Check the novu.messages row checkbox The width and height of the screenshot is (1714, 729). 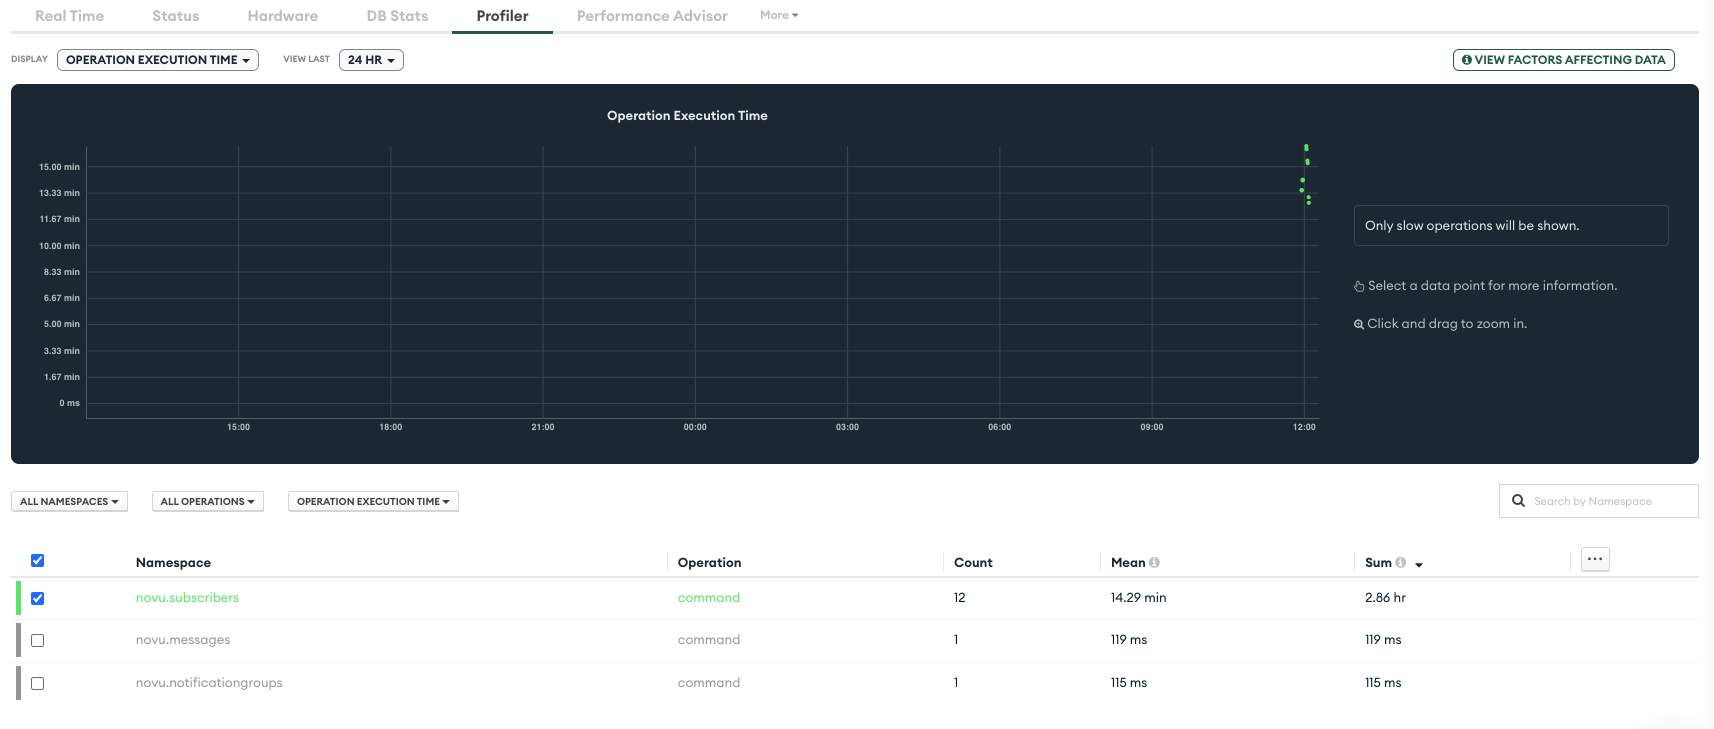tap(37, 640)
